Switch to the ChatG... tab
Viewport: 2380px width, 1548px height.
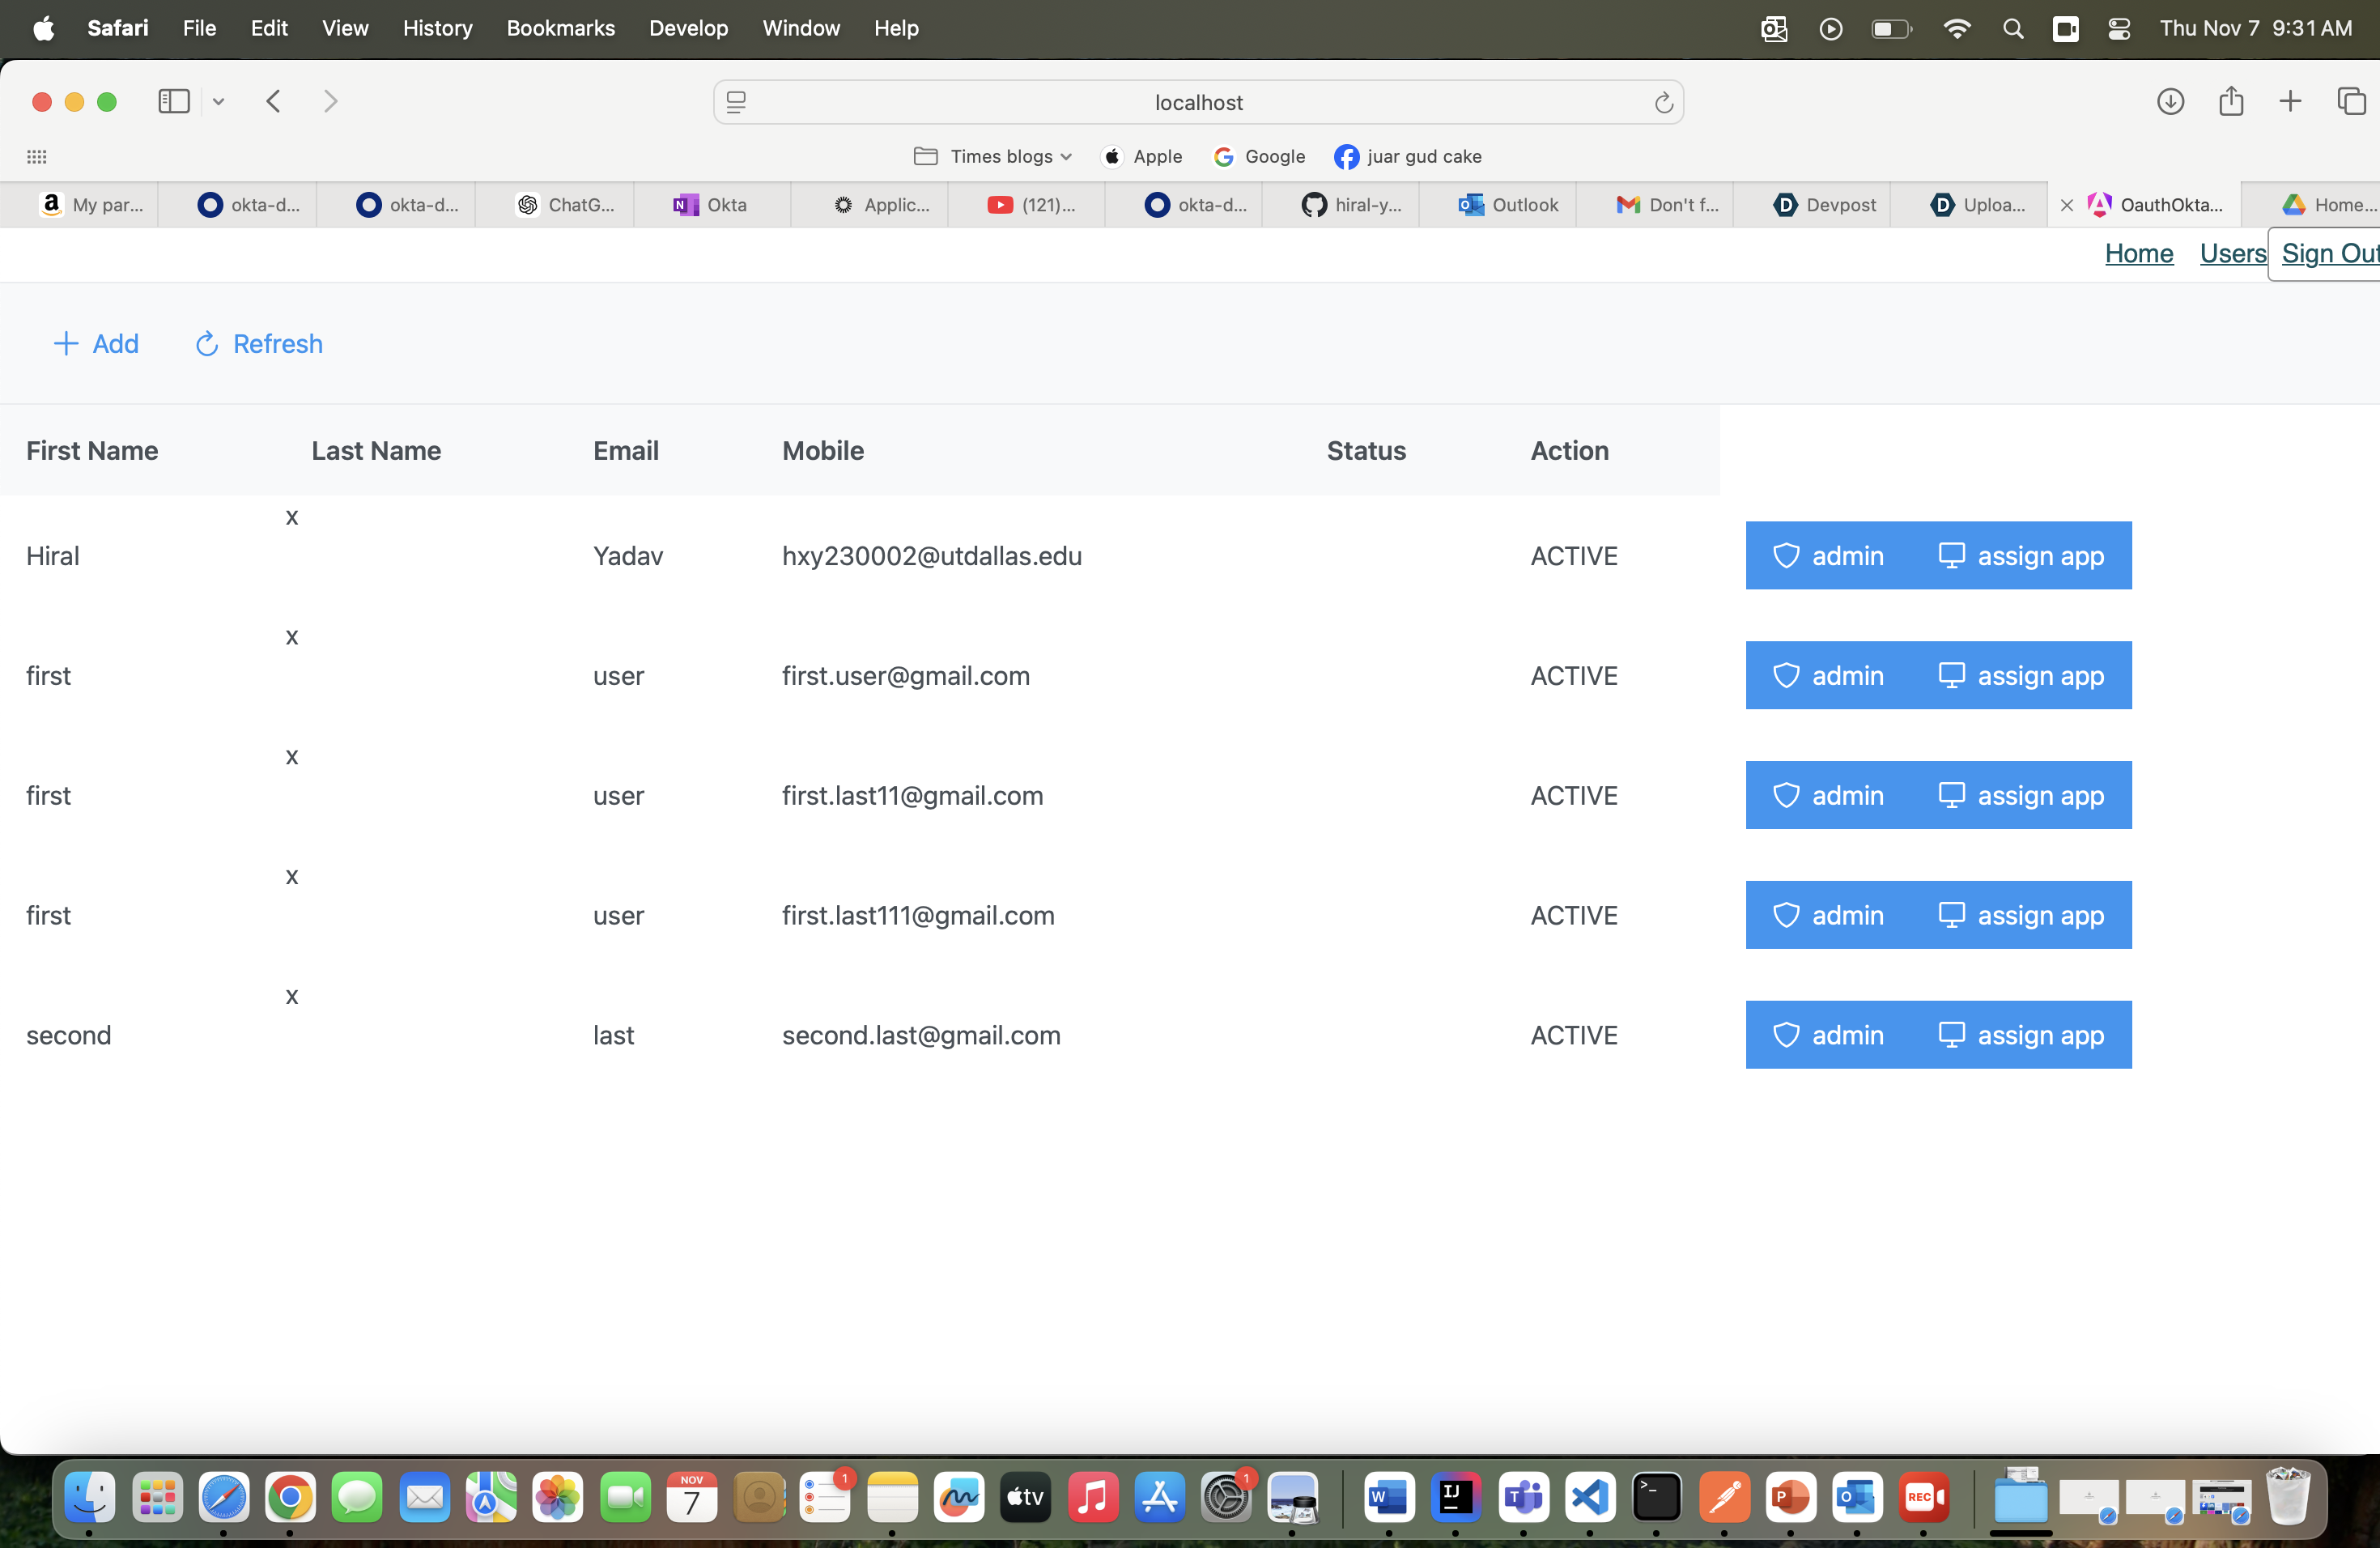click(x=566, y=205)
